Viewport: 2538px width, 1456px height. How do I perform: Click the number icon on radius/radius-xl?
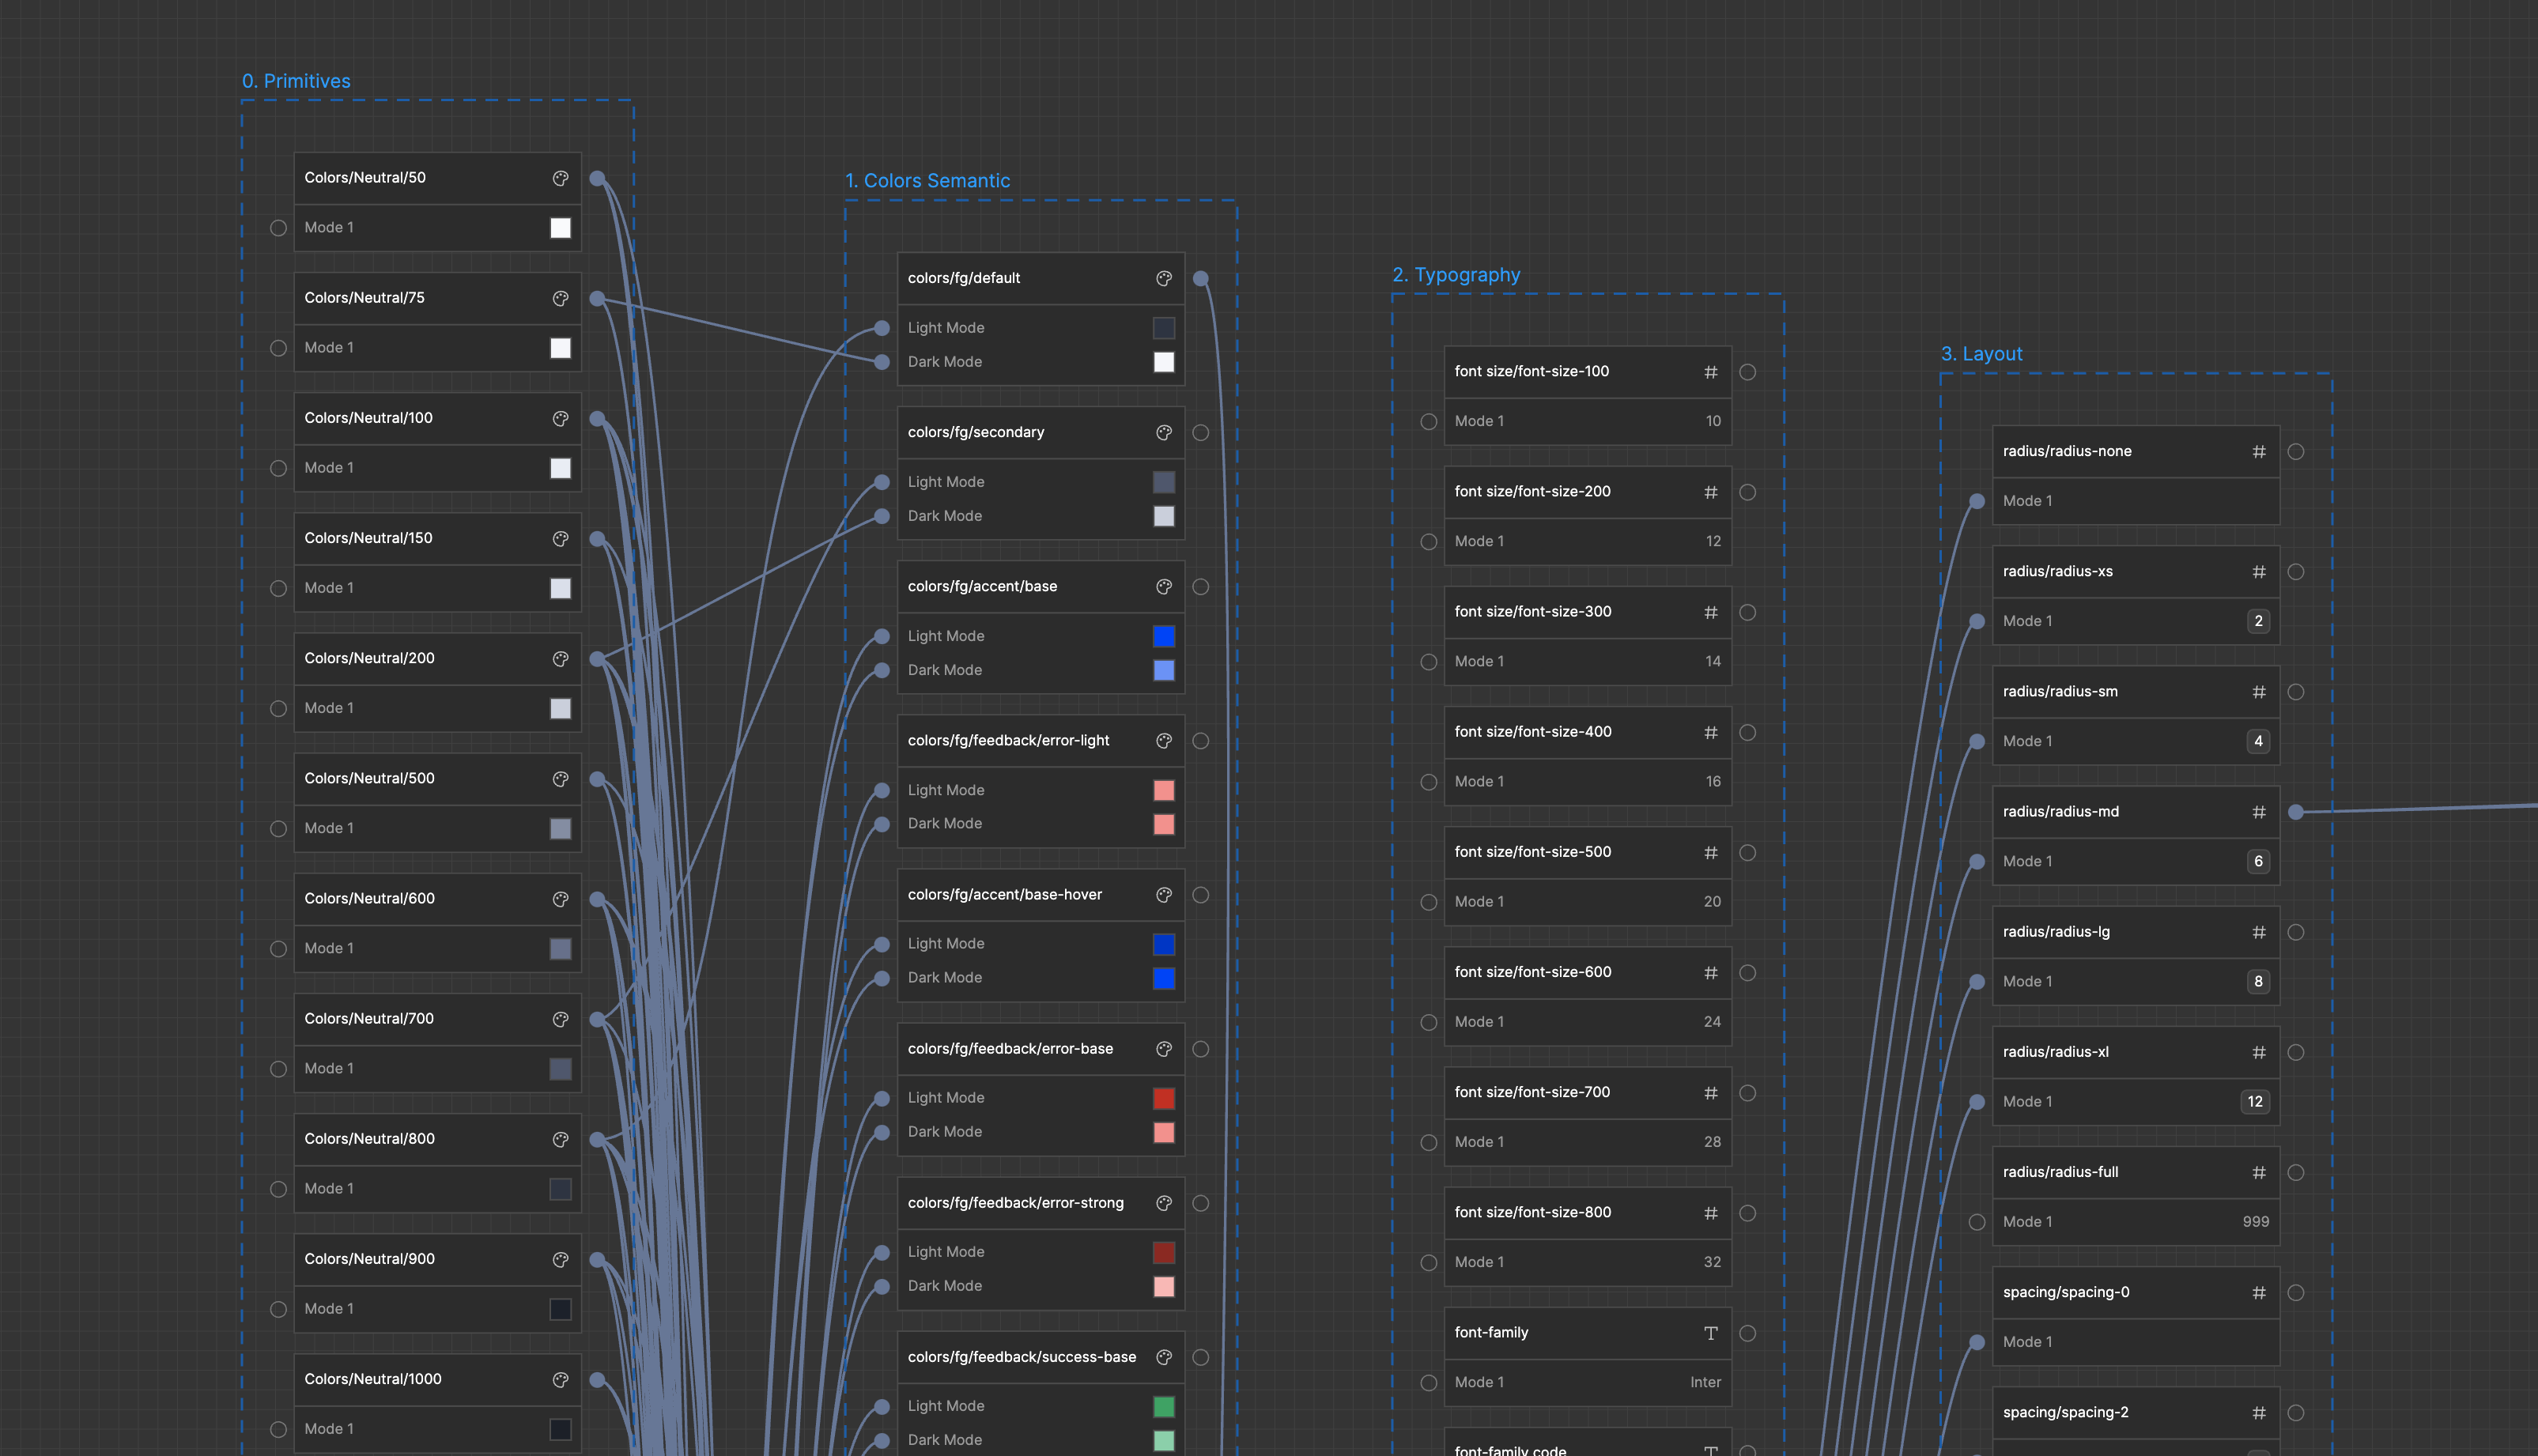[2259, 1052]
